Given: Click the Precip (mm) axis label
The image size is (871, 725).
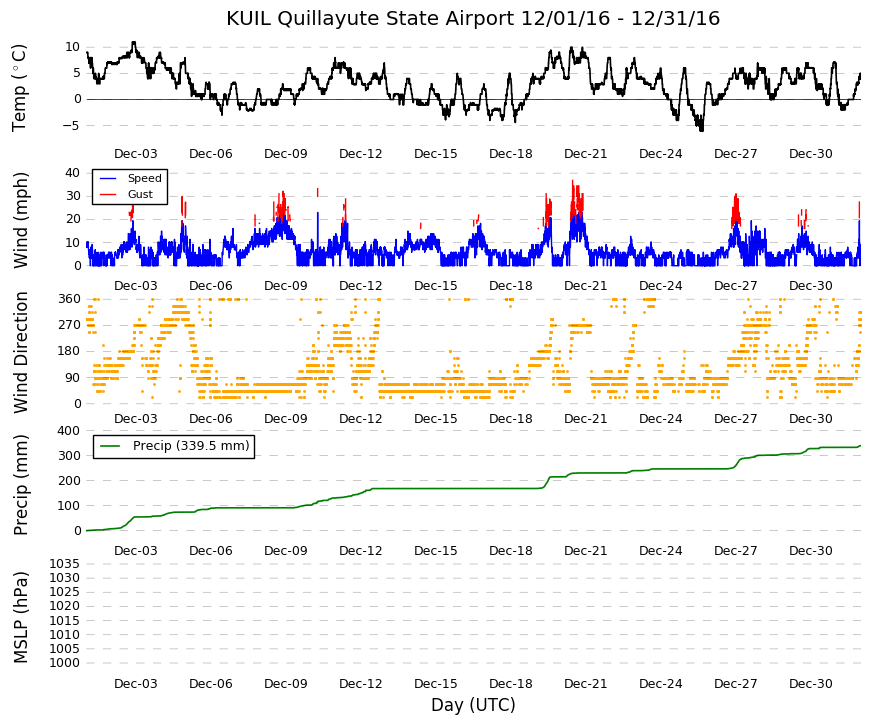Looking at the screenshot, I should click(x=19, y=485).
